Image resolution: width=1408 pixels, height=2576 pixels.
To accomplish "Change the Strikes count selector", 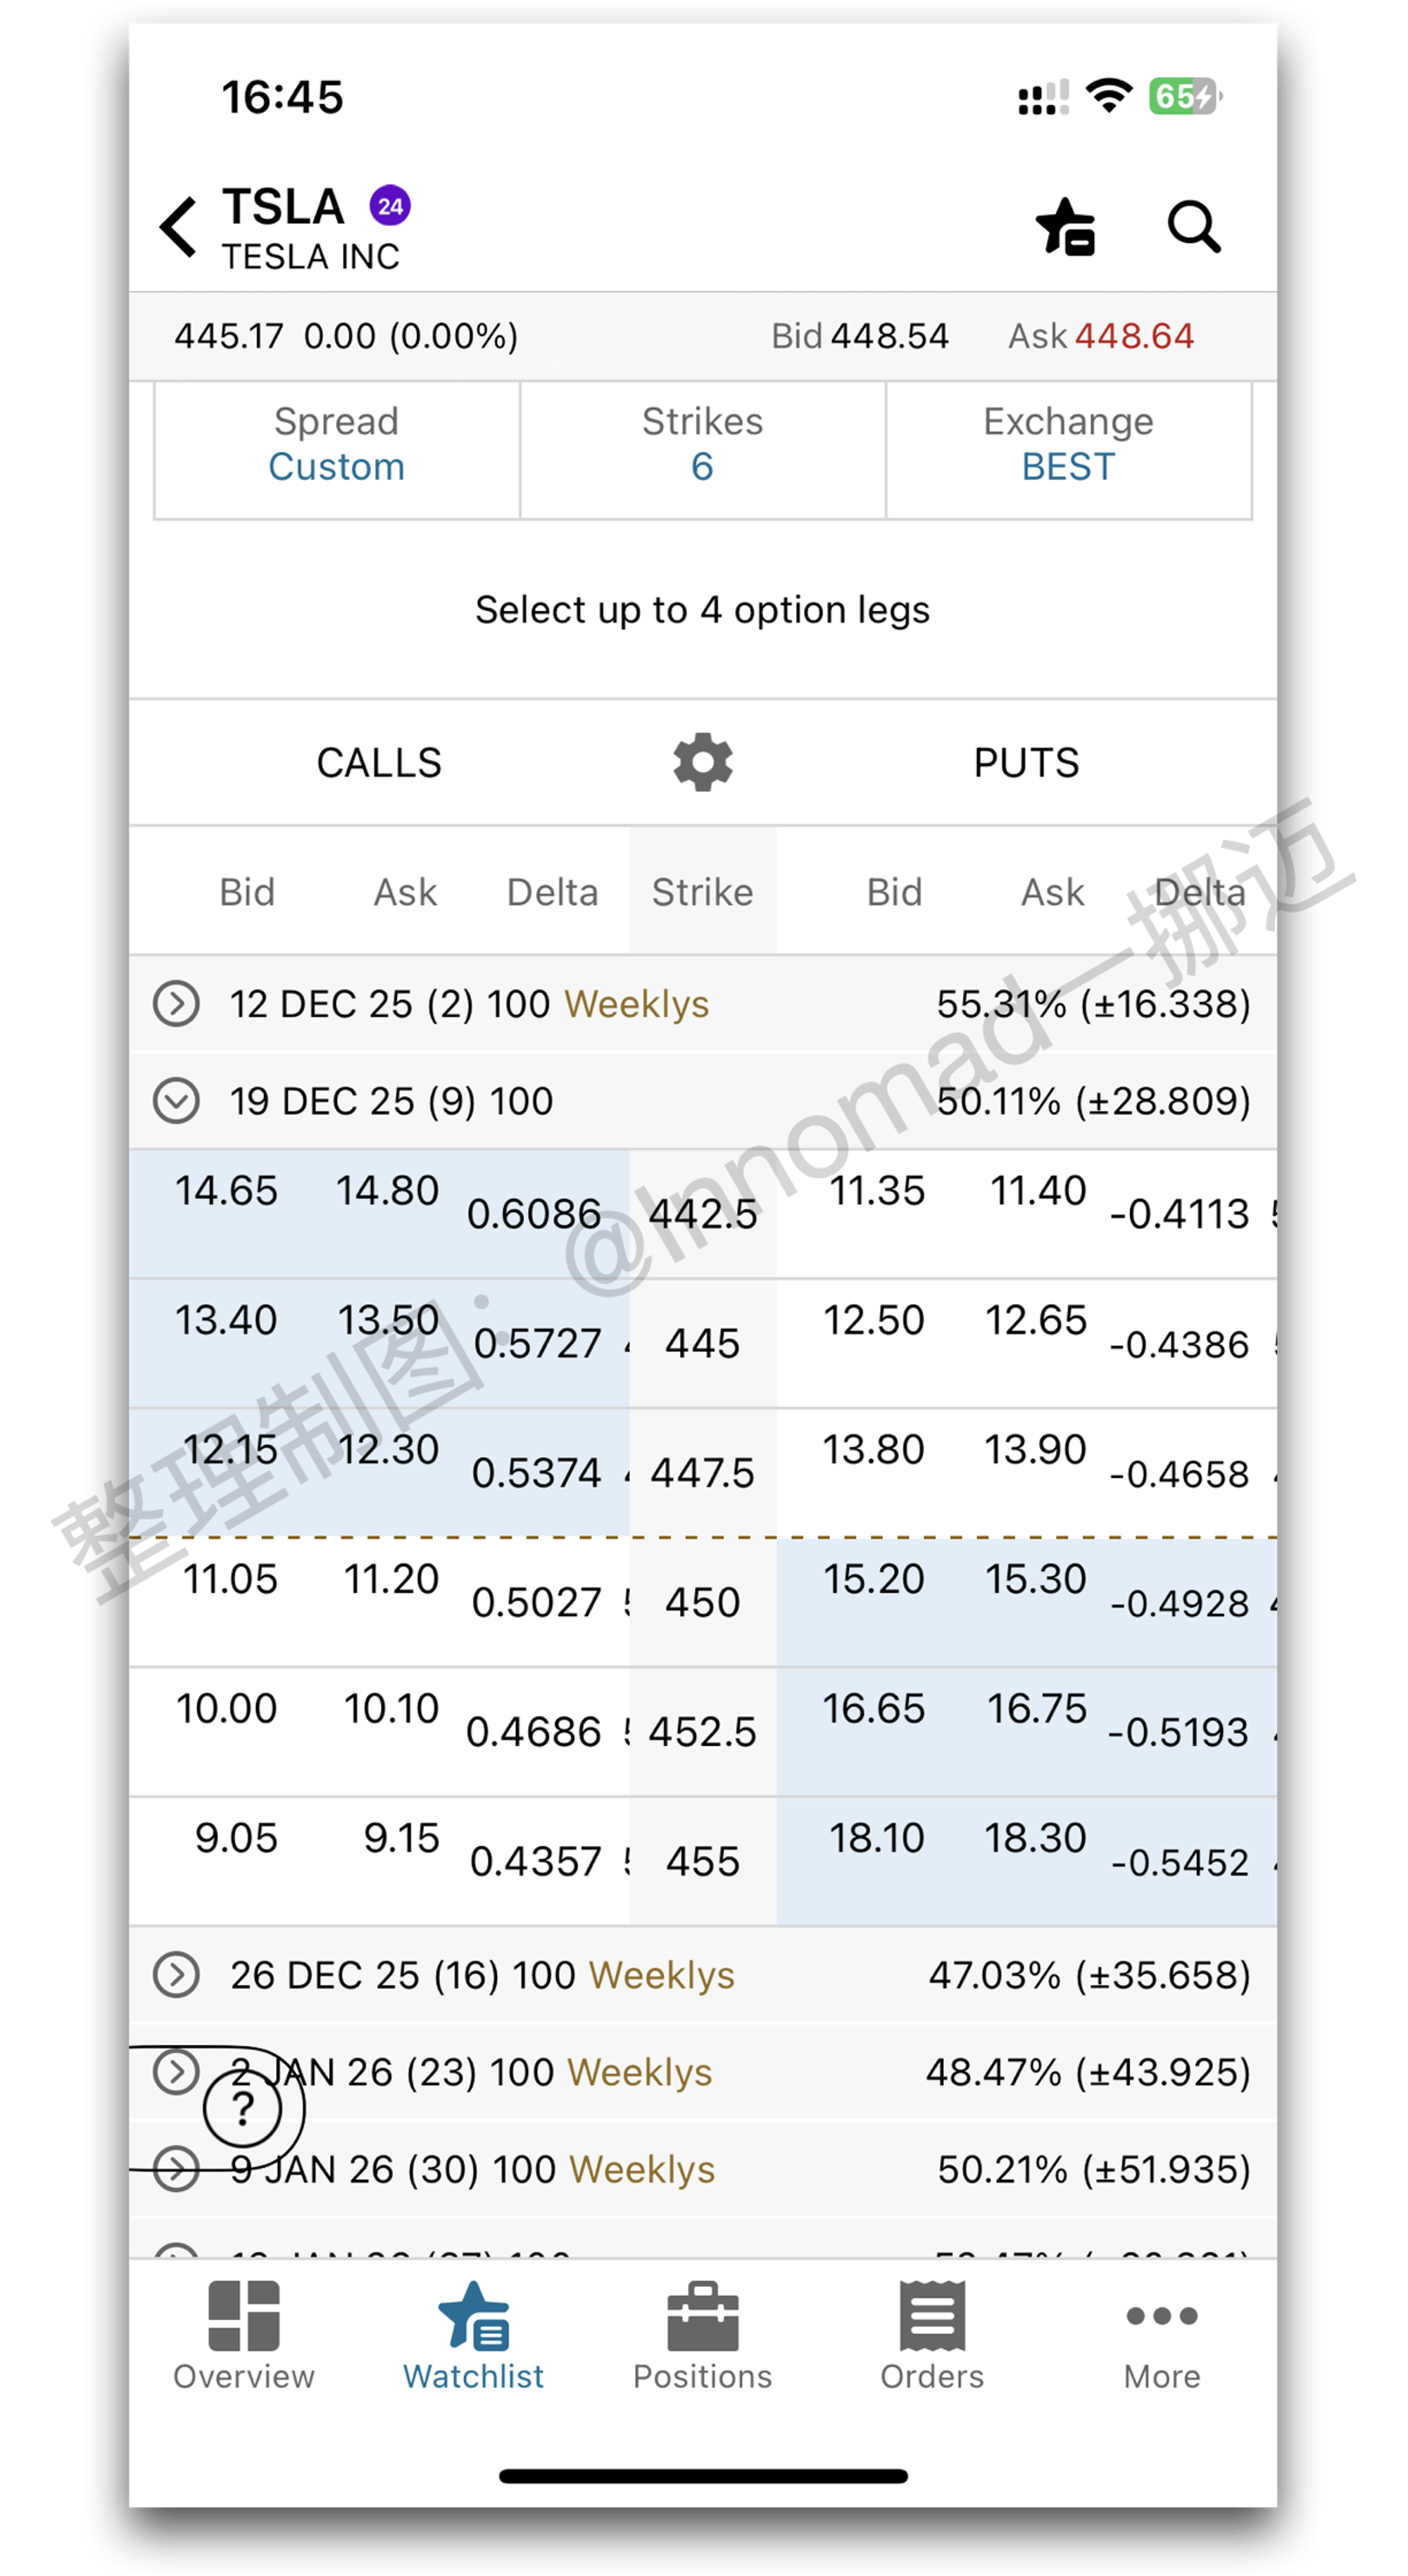I will click(702, 447).
